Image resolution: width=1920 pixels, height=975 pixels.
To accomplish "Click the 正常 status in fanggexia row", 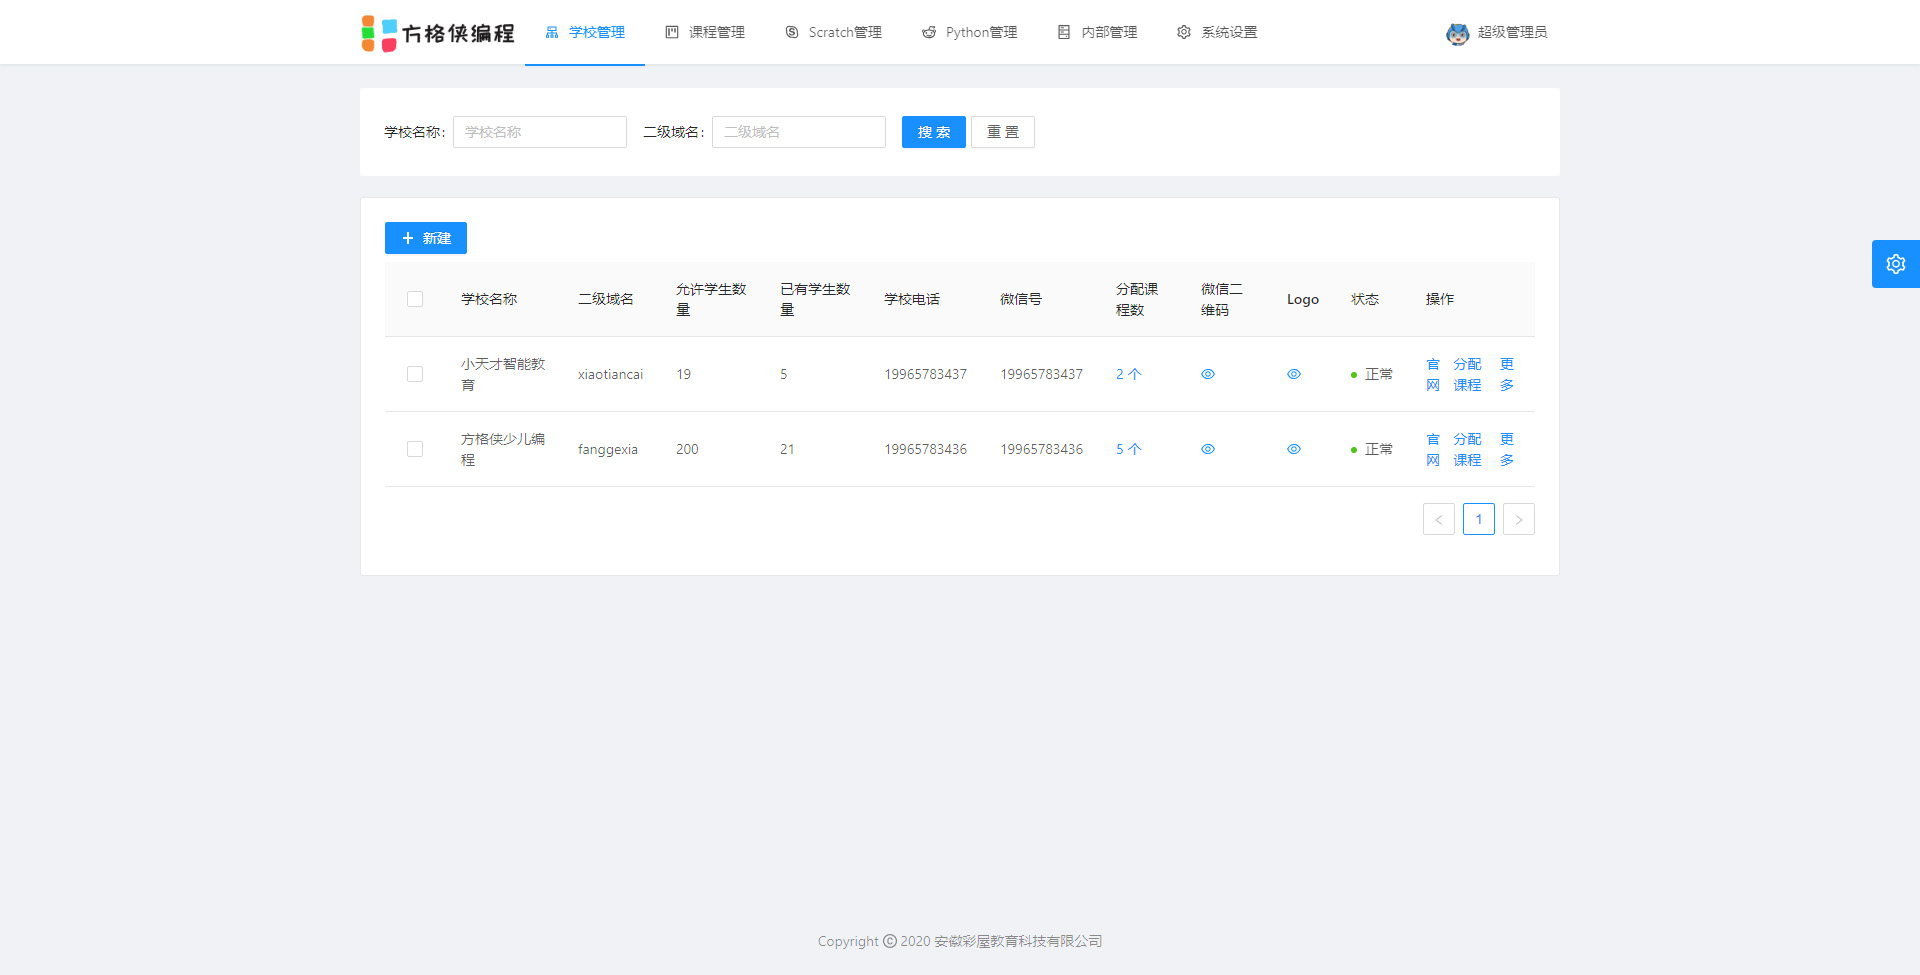I will tap(1372, 449).
